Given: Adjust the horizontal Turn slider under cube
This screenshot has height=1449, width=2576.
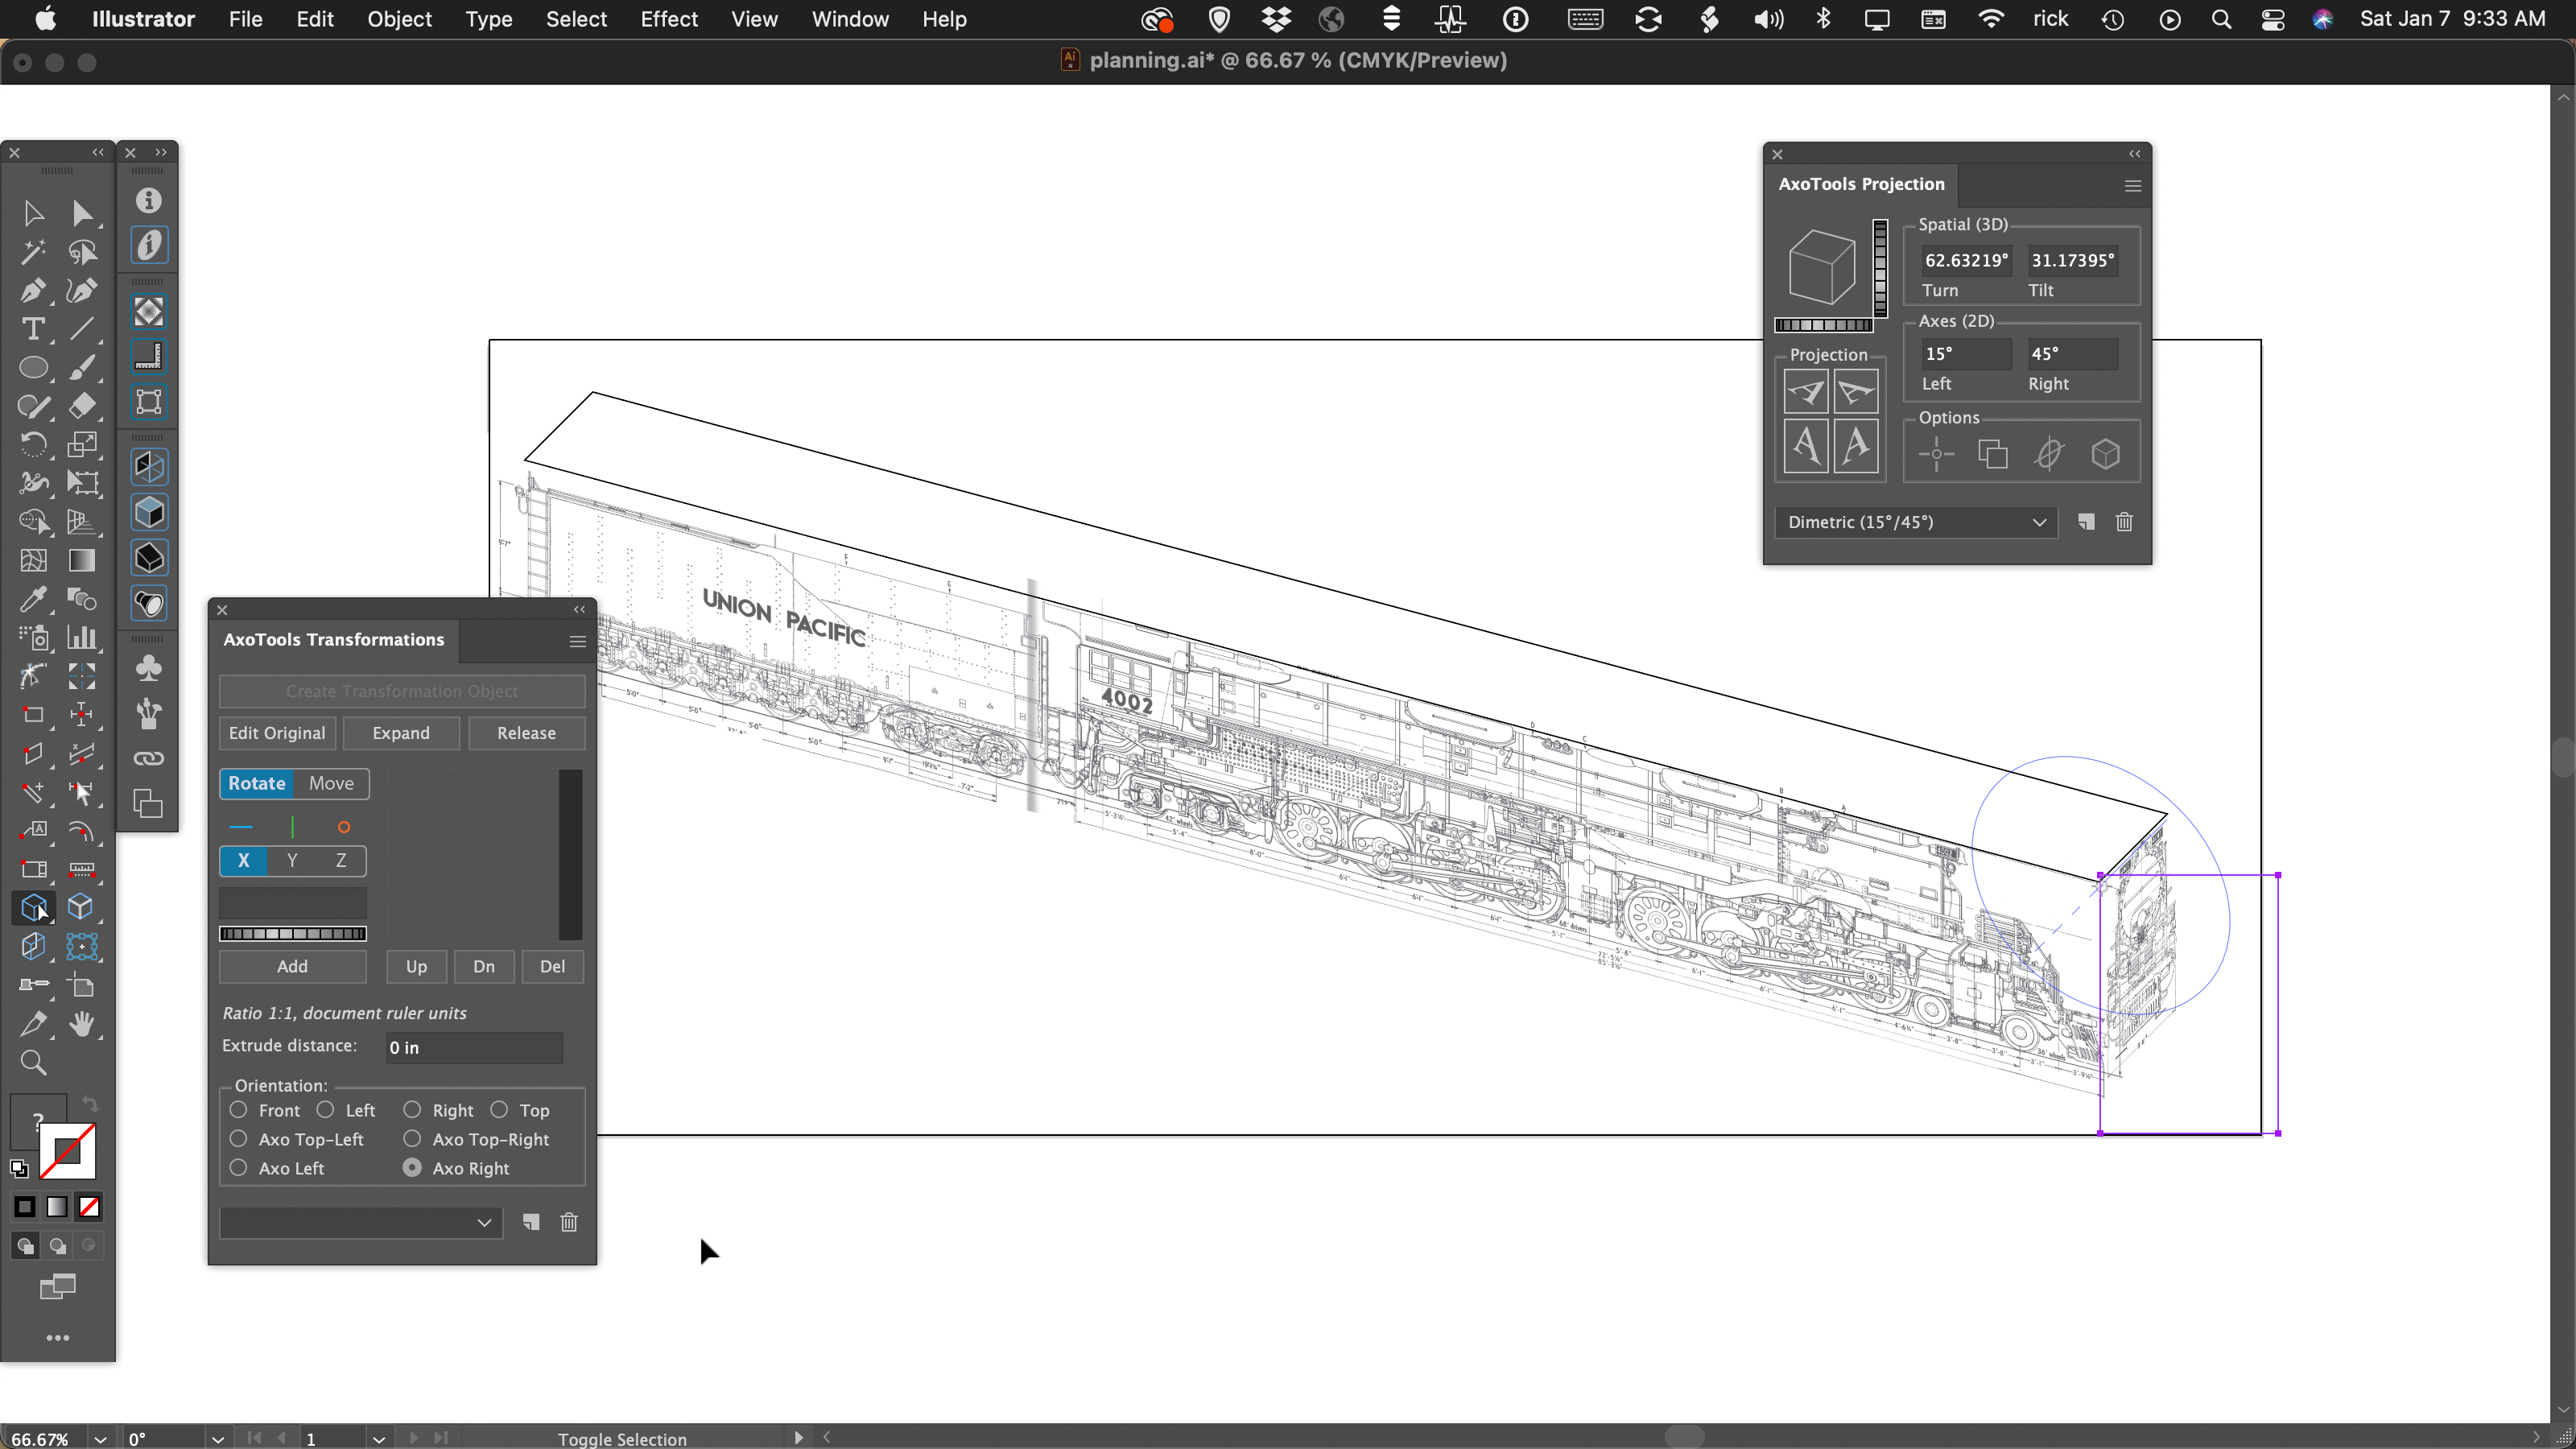Looking at the screenshot, I should pyautogui.click(x=1823, y=325).
